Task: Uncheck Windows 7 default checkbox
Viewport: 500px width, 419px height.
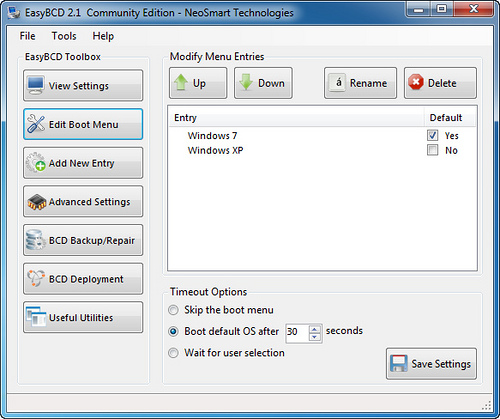Action: pyautogui.click(x=432, y=135)
